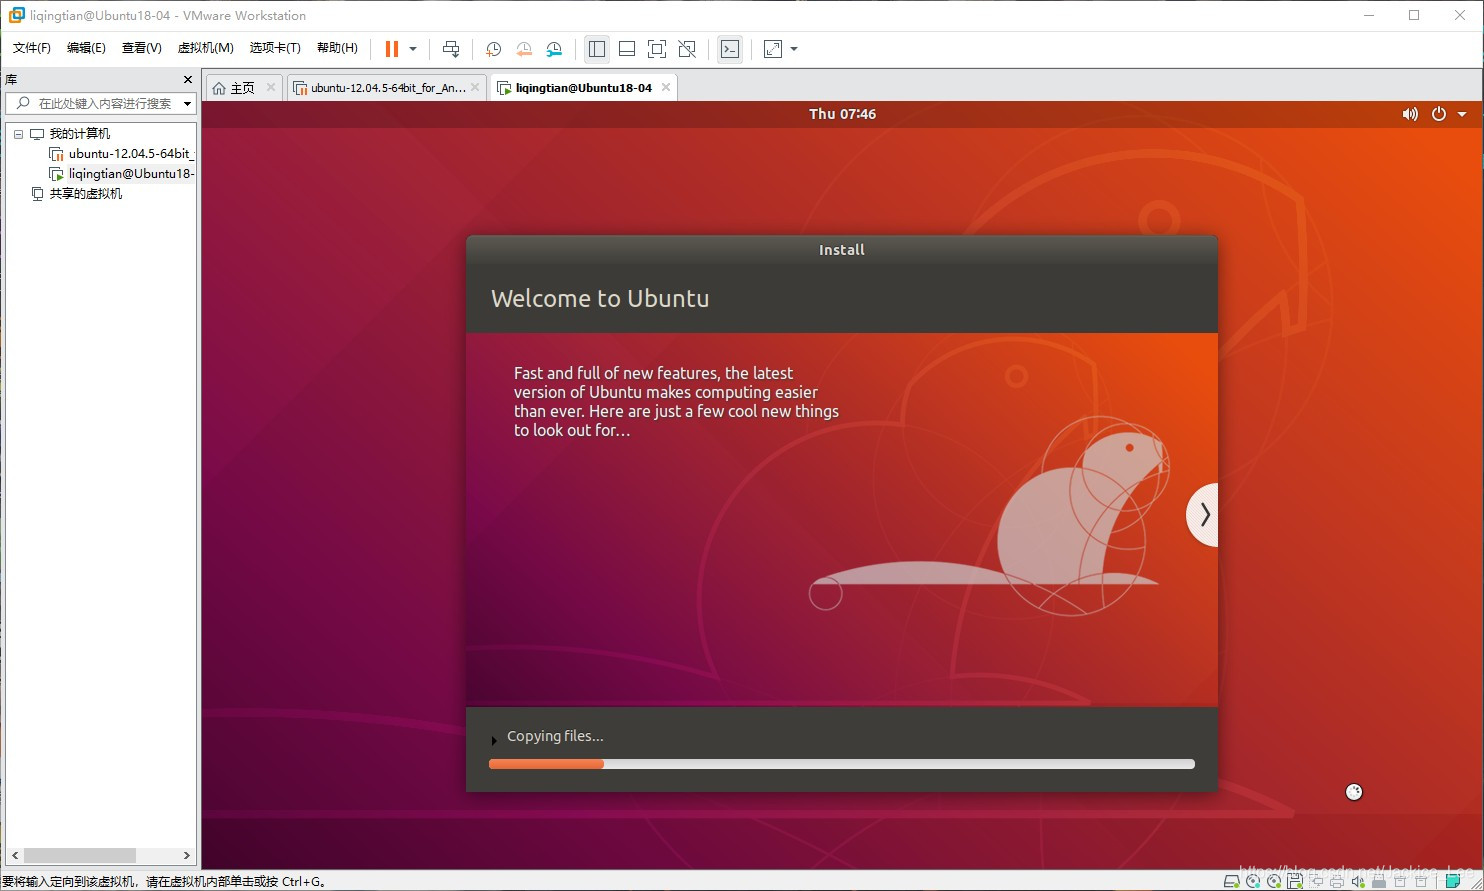
Task: Open the 选项卡(T) menu
Action: point(275,48)
